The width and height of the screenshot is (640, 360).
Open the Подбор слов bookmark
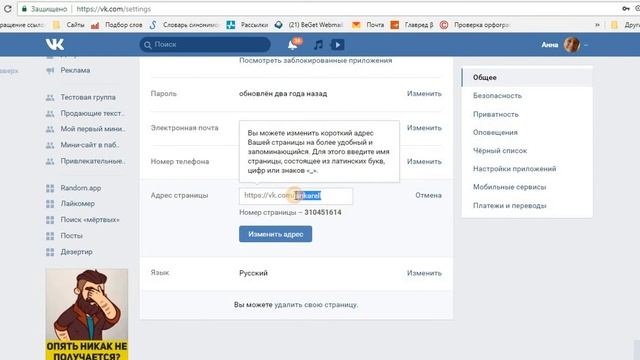click(117, 25)
